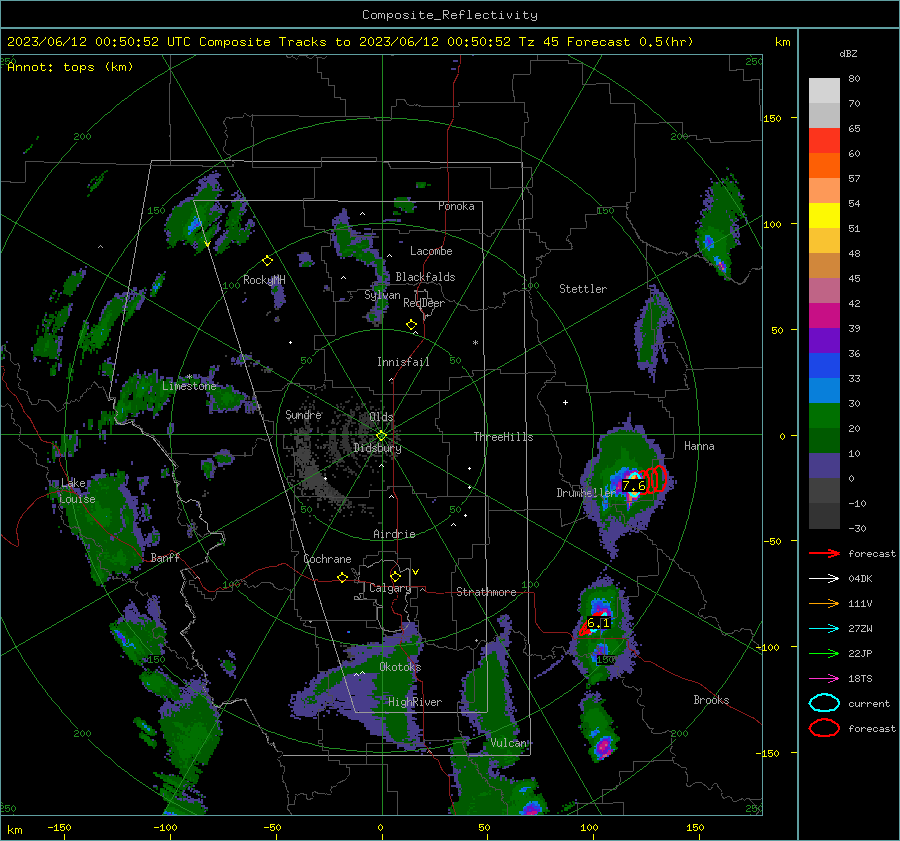
Task: Click the Drumheller city label
Action: (586, 493)
